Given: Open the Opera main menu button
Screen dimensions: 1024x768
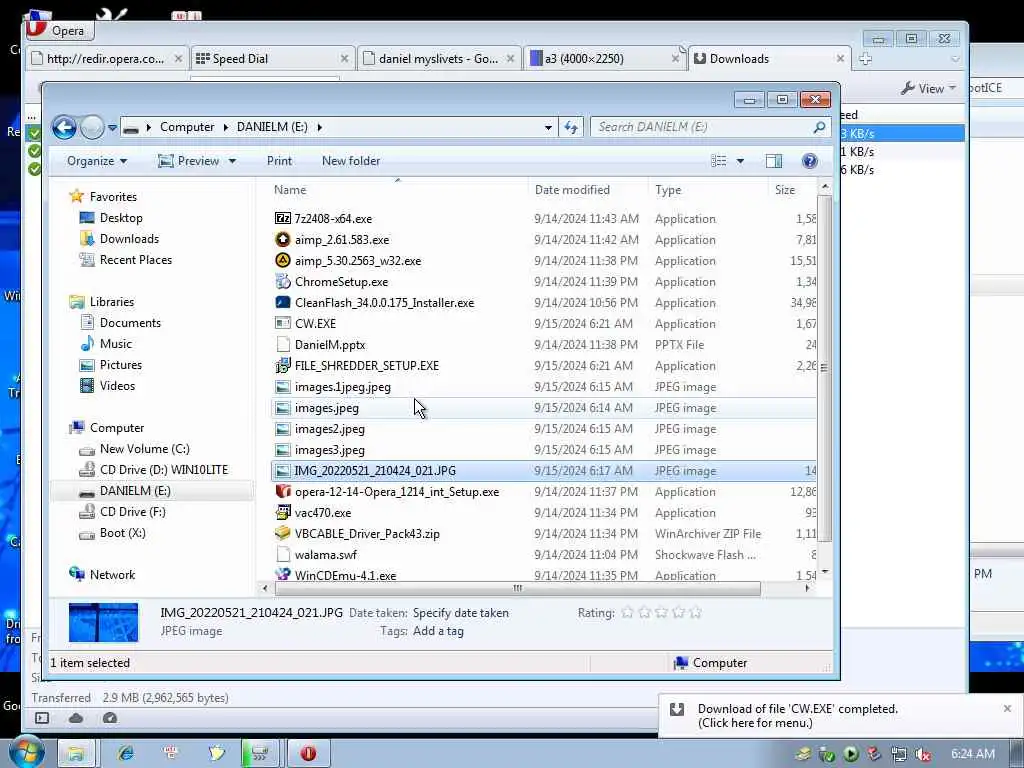Looking at the screenshot, I should (60, 30).
